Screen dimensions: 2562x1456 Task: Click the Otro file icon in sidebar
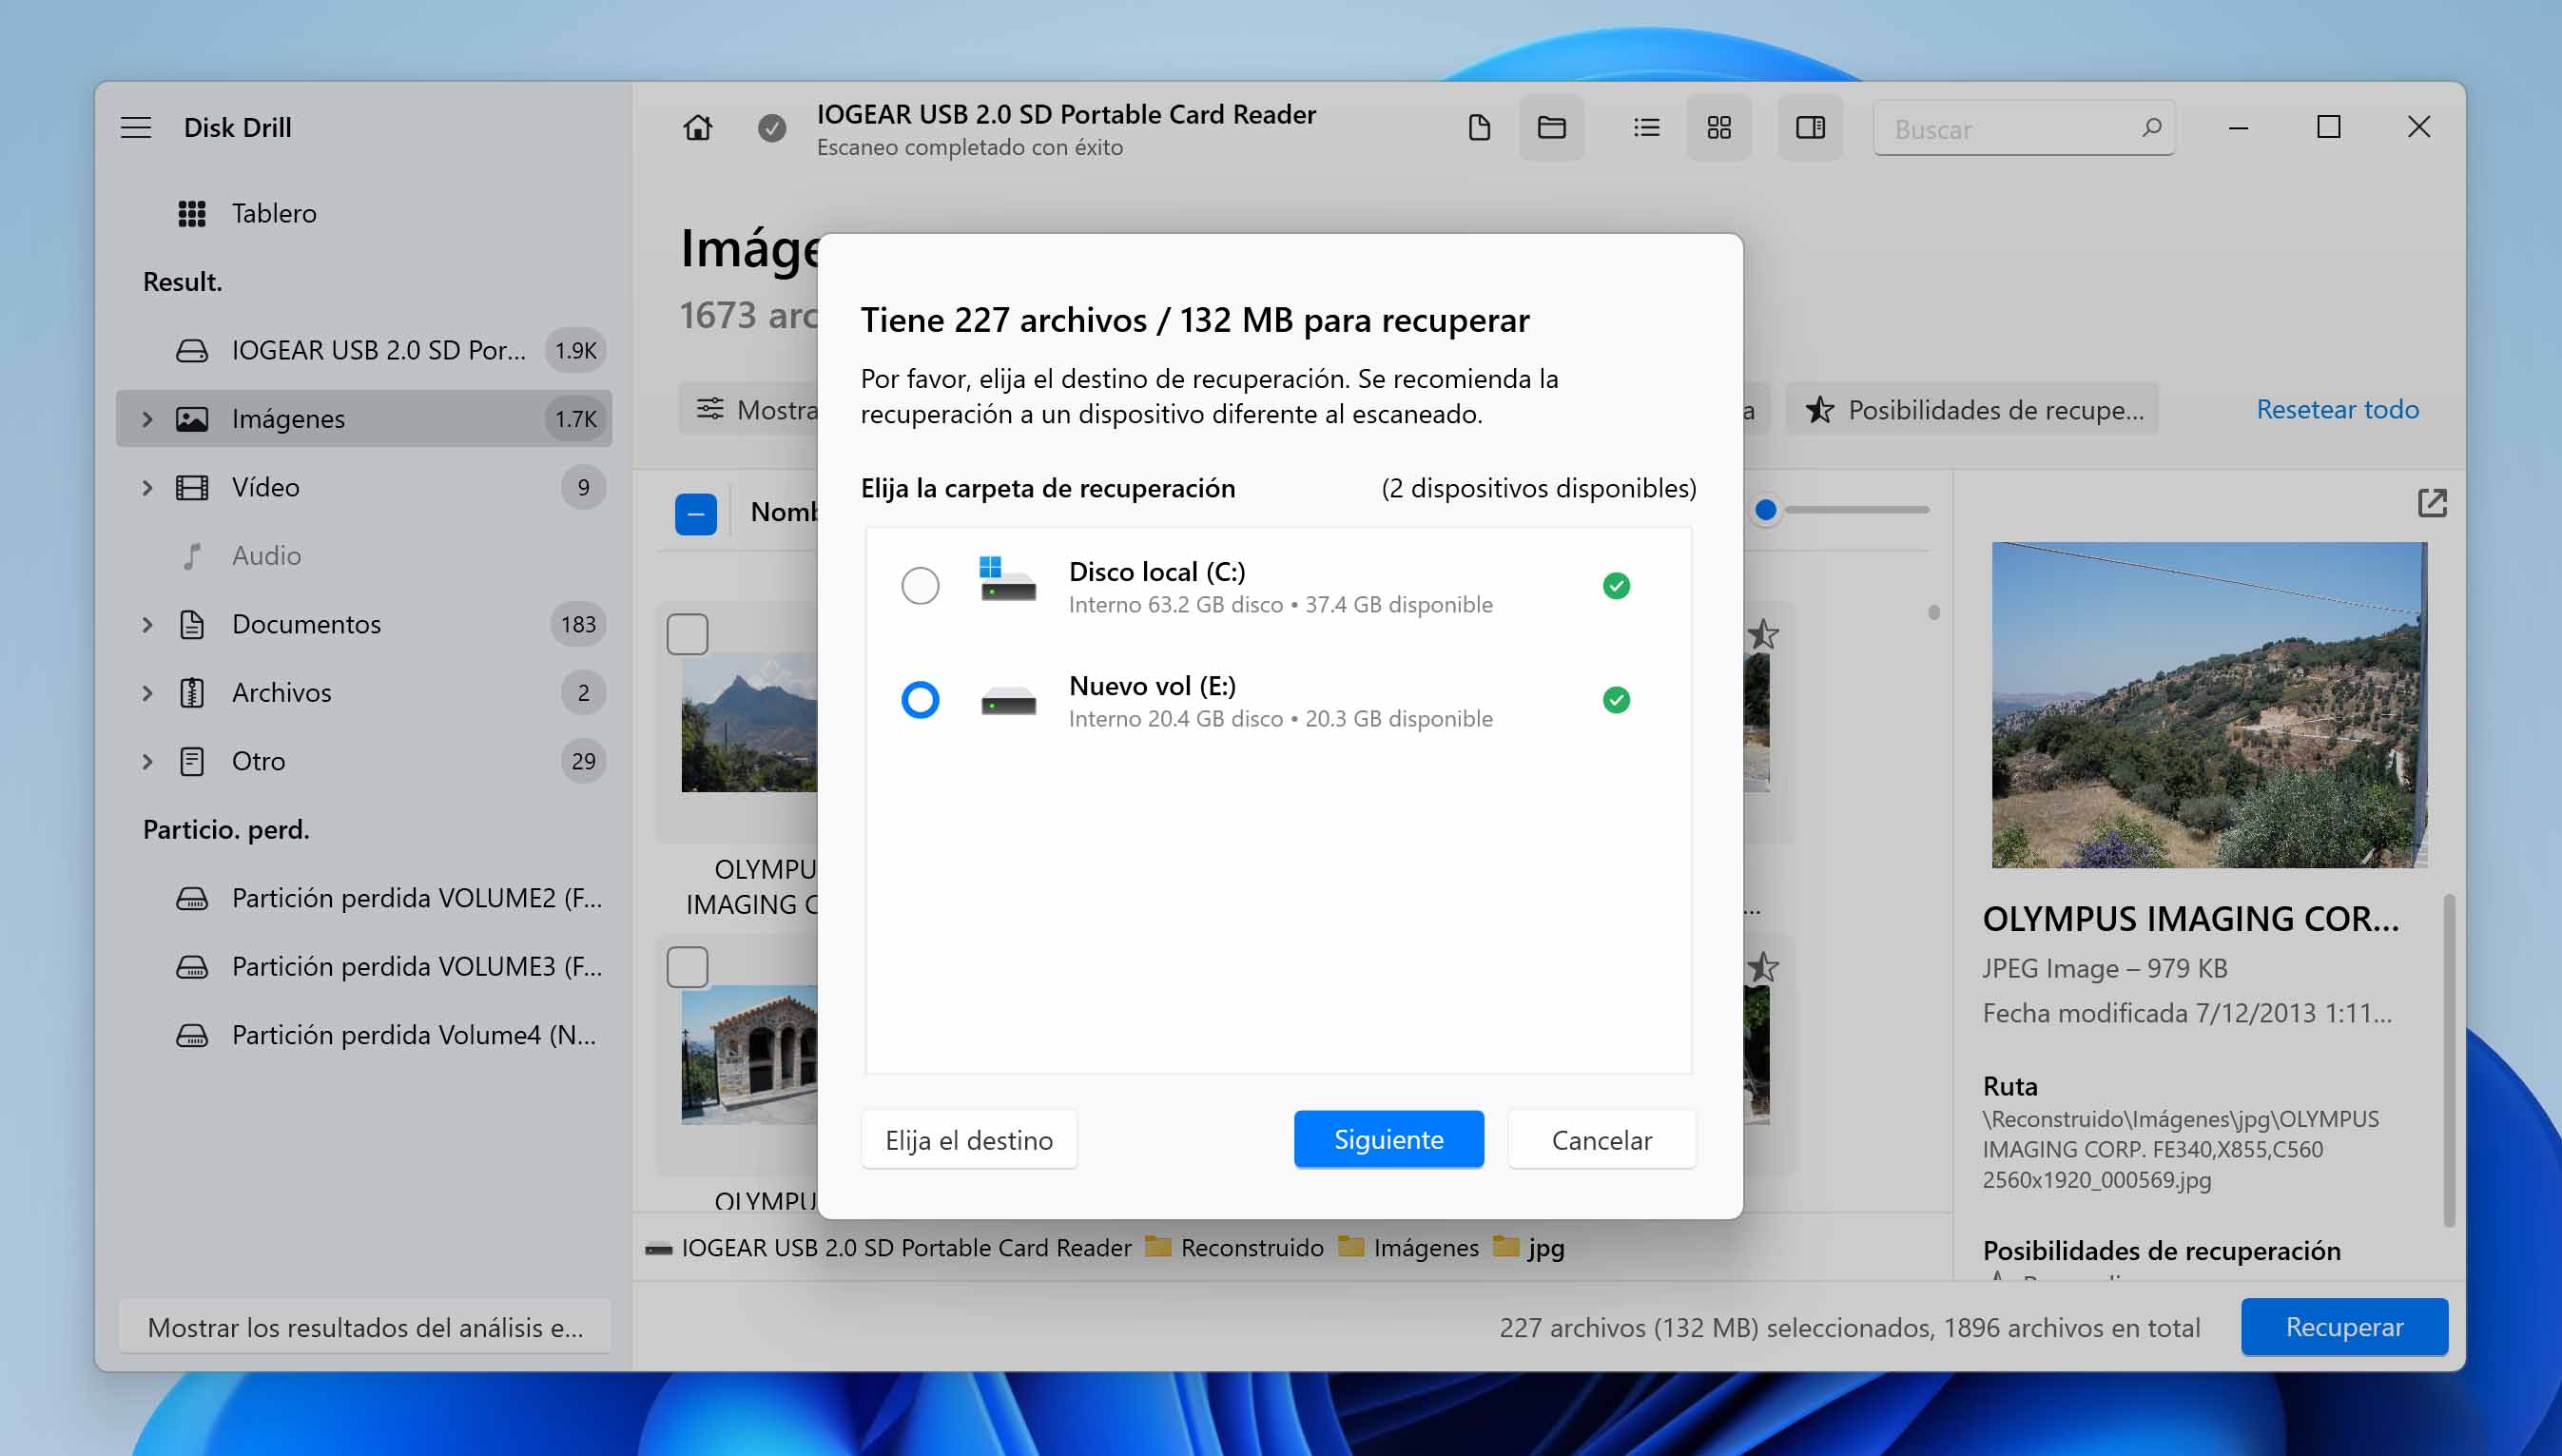click(192, 761)
